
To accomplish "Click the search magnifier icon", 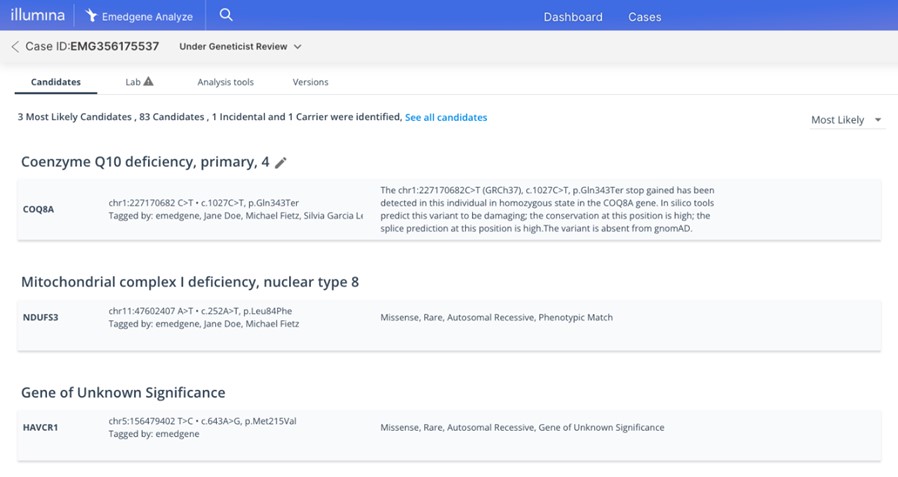I will [x=226, y=15].
